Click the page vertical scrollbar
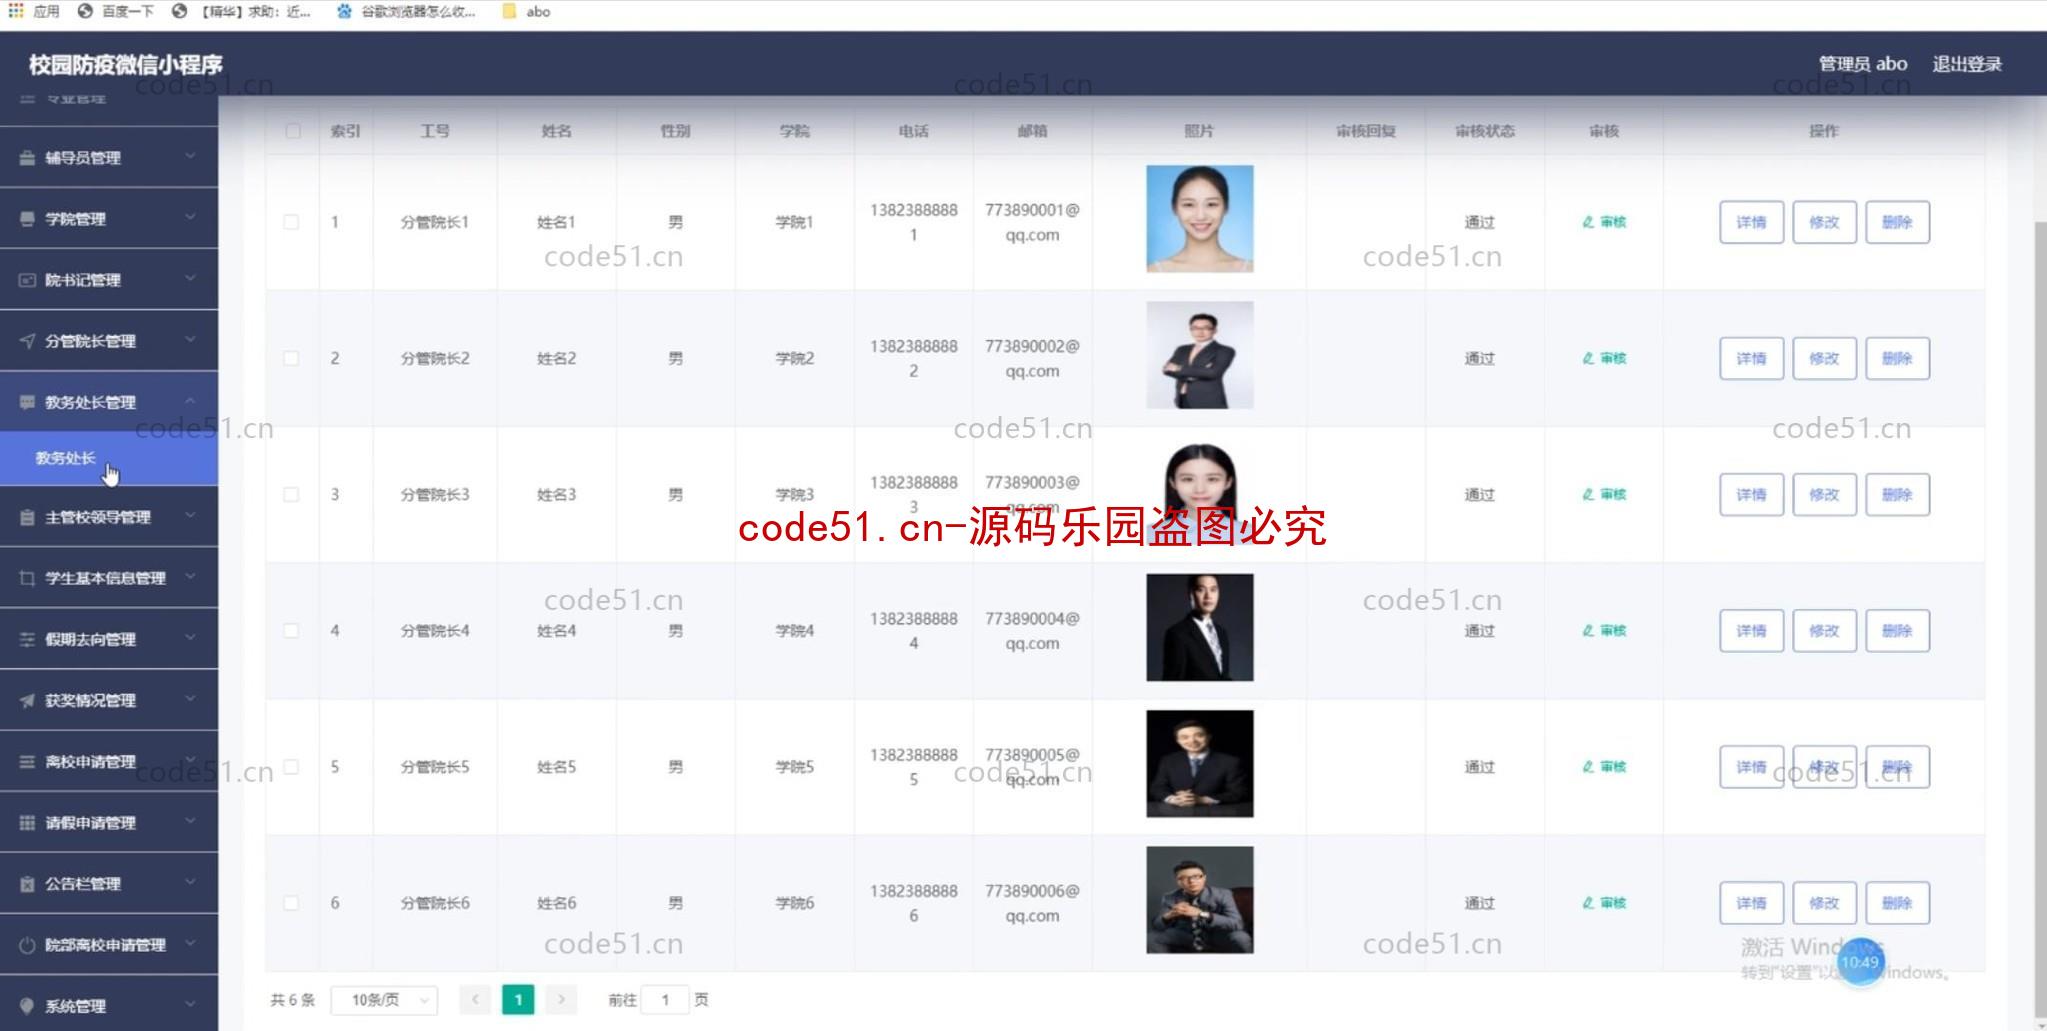The height and width of the screenshot is (1031, 2047). [2040, 620]
